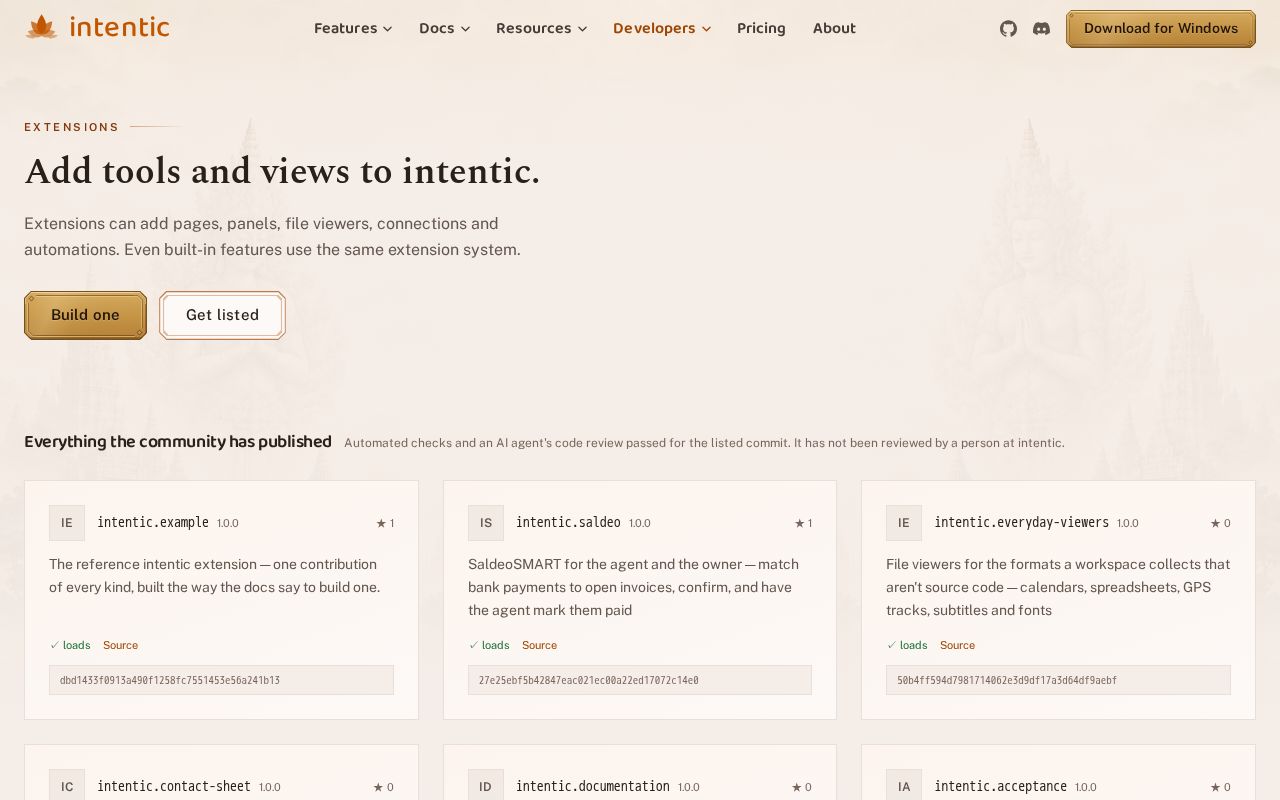
Task: Star count on intentic.everyday-viewers card
Action: (1220, 523)
